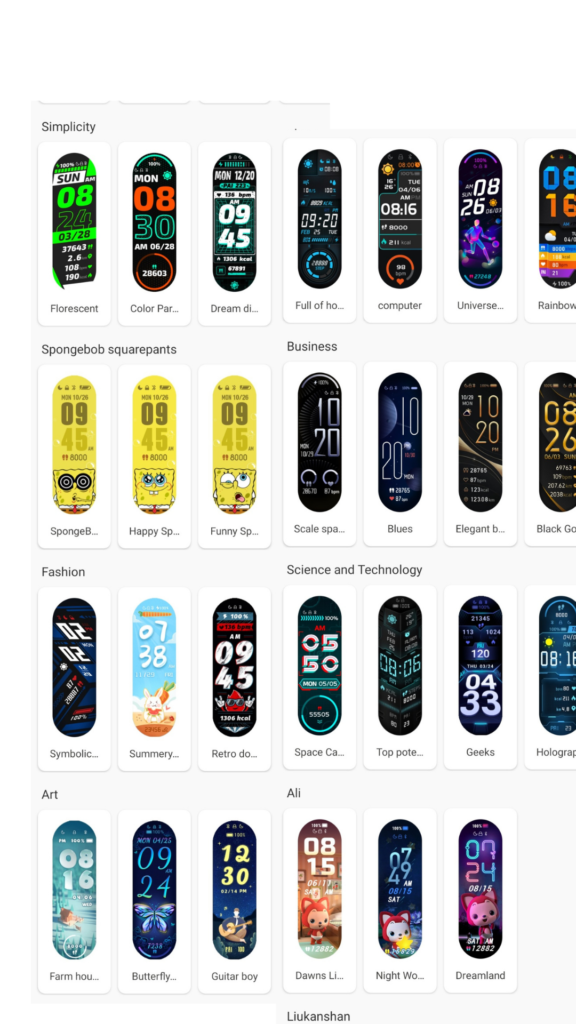Select the Happy Sp... SpongeBob face
This screenshot has width=576, height=1024.
[154, 456]
